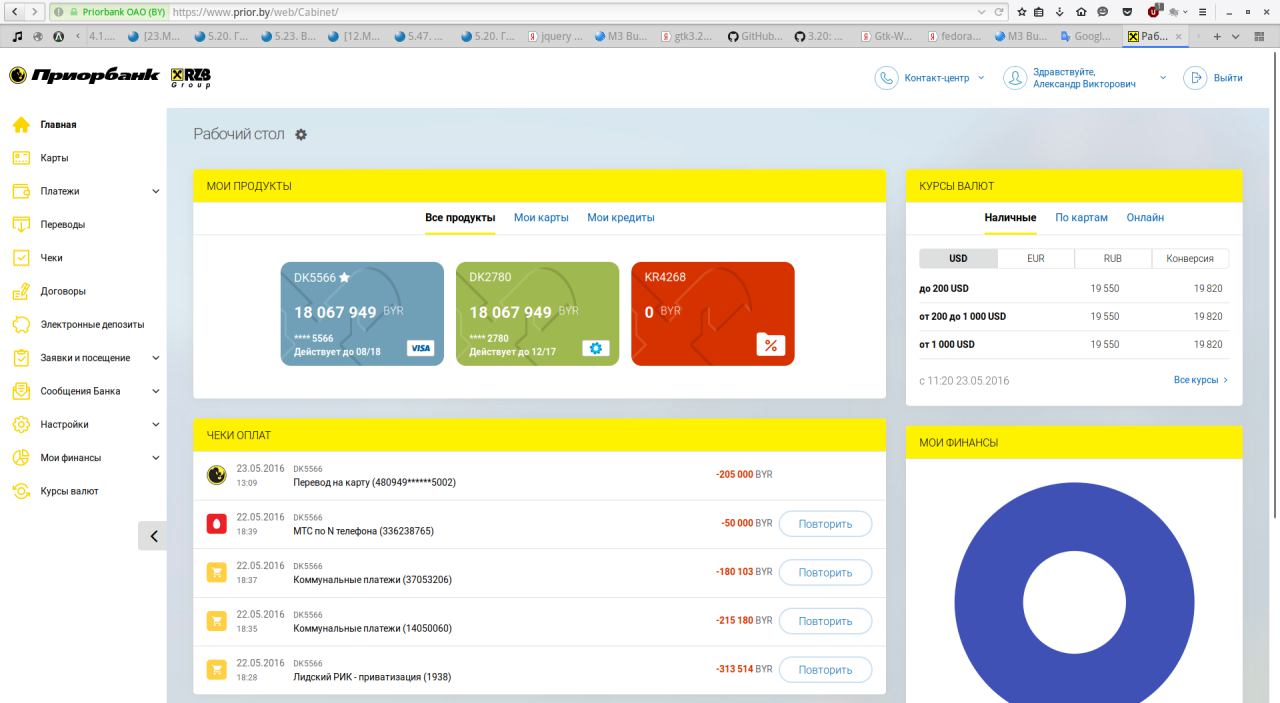Screen dimensions: 1280x703
Task: Open a new browser tab with plus
Action: point(1216,36)
